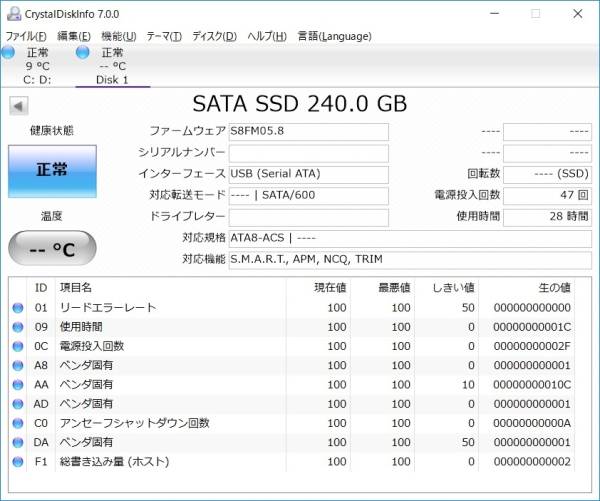Click the transfer mode field SATA/600
Screen dimensions: 600x501
pos(308,196)
